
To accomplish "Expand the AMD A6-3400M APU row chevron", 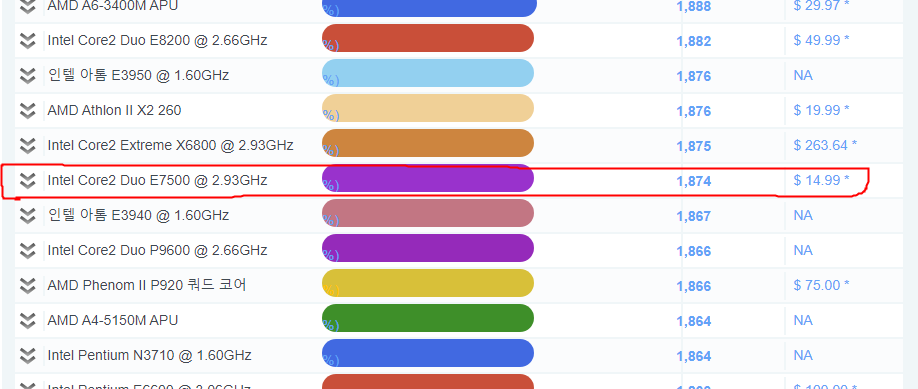I will pyautogui.click(x=28, y=6).
